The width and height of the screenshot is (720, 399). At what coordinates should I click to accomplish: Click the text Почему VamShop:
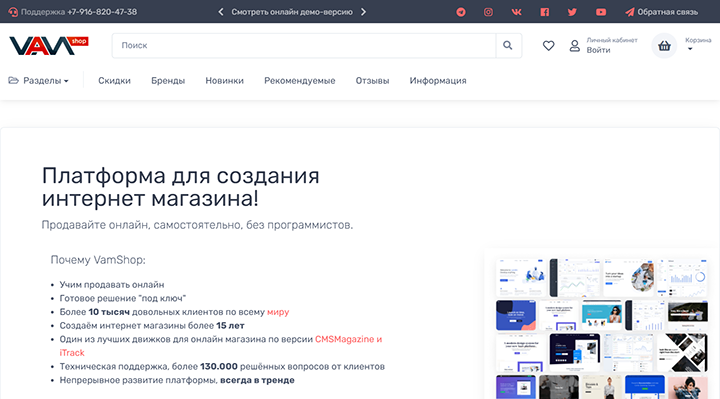click(x=98, y=260)
